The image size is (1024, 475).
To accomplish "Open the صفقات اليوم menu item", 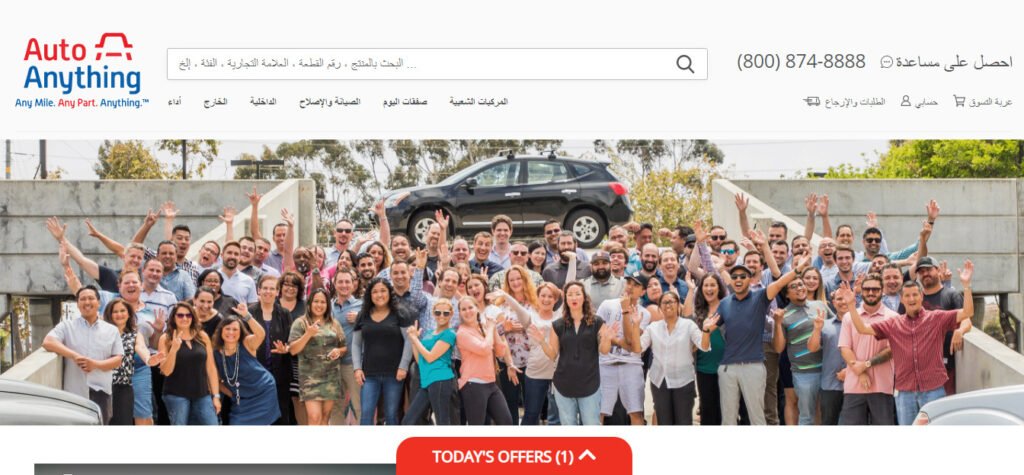I will (x=405, y=102).
